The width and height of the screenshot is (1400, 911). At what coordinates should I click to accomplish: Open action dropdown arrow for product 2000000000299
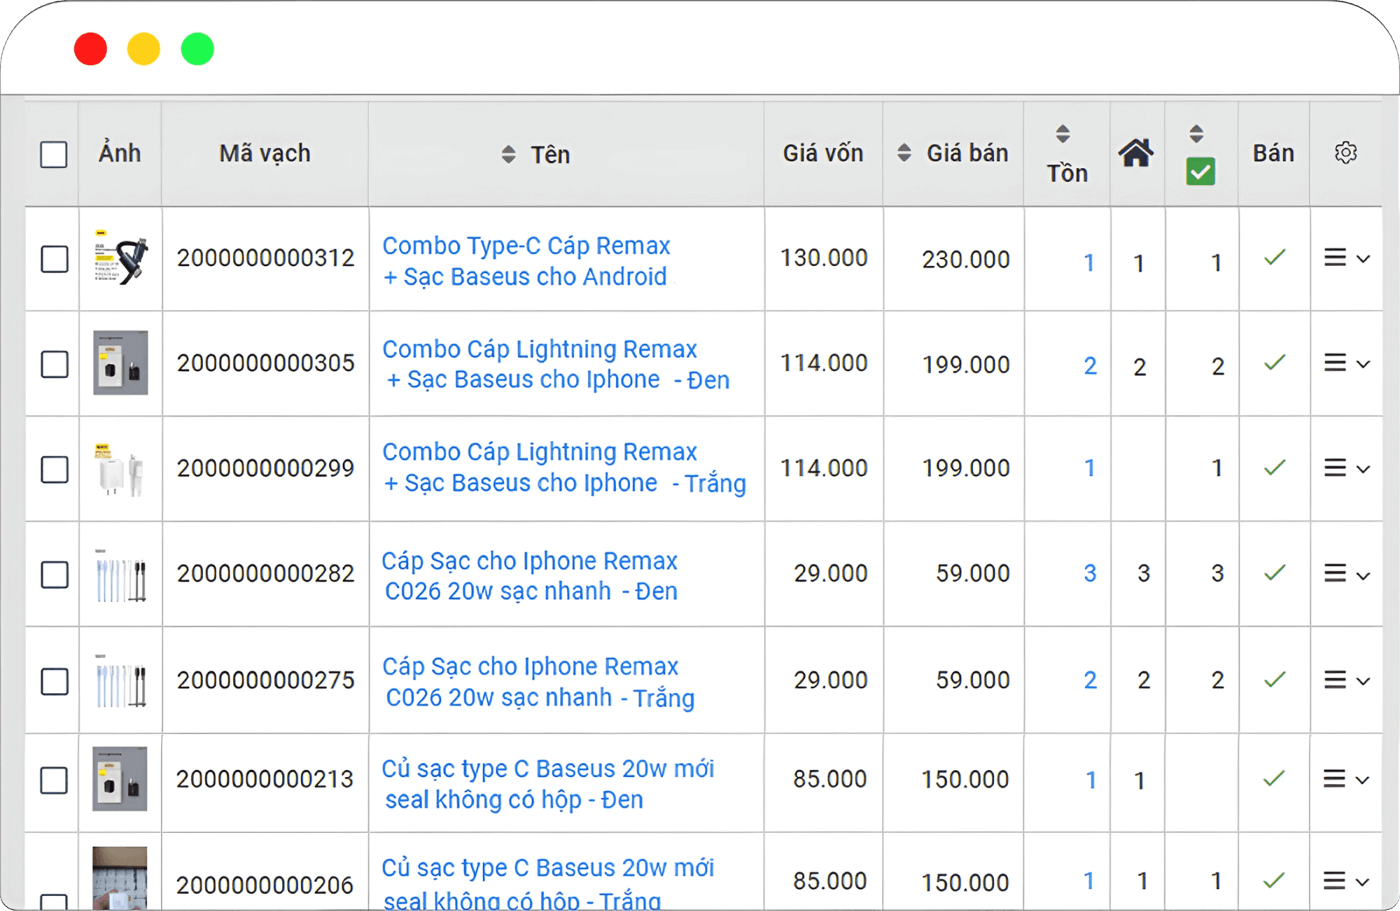[x=1363, y=469]
